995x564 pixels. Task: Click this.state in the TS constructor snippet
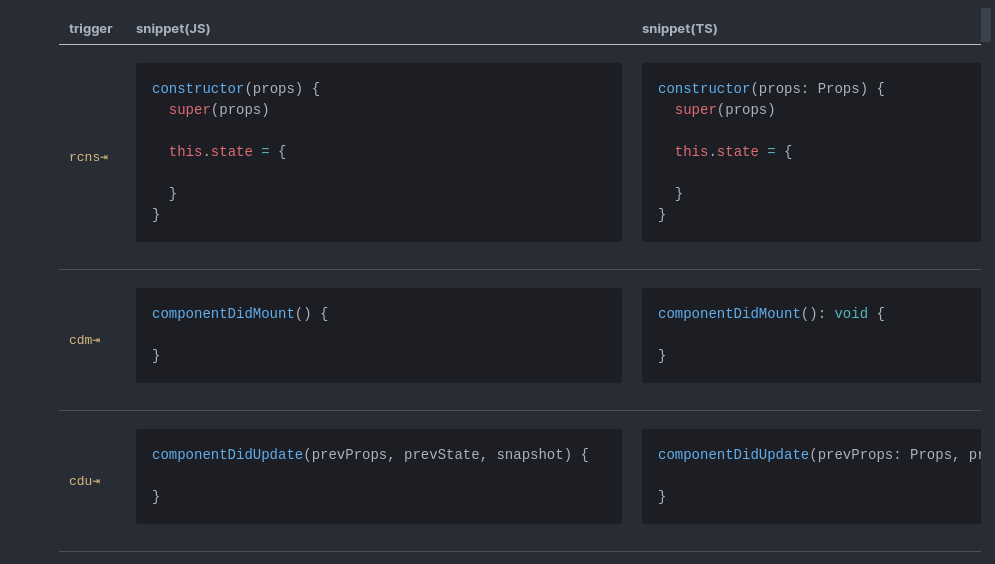(x=716, y=152)
